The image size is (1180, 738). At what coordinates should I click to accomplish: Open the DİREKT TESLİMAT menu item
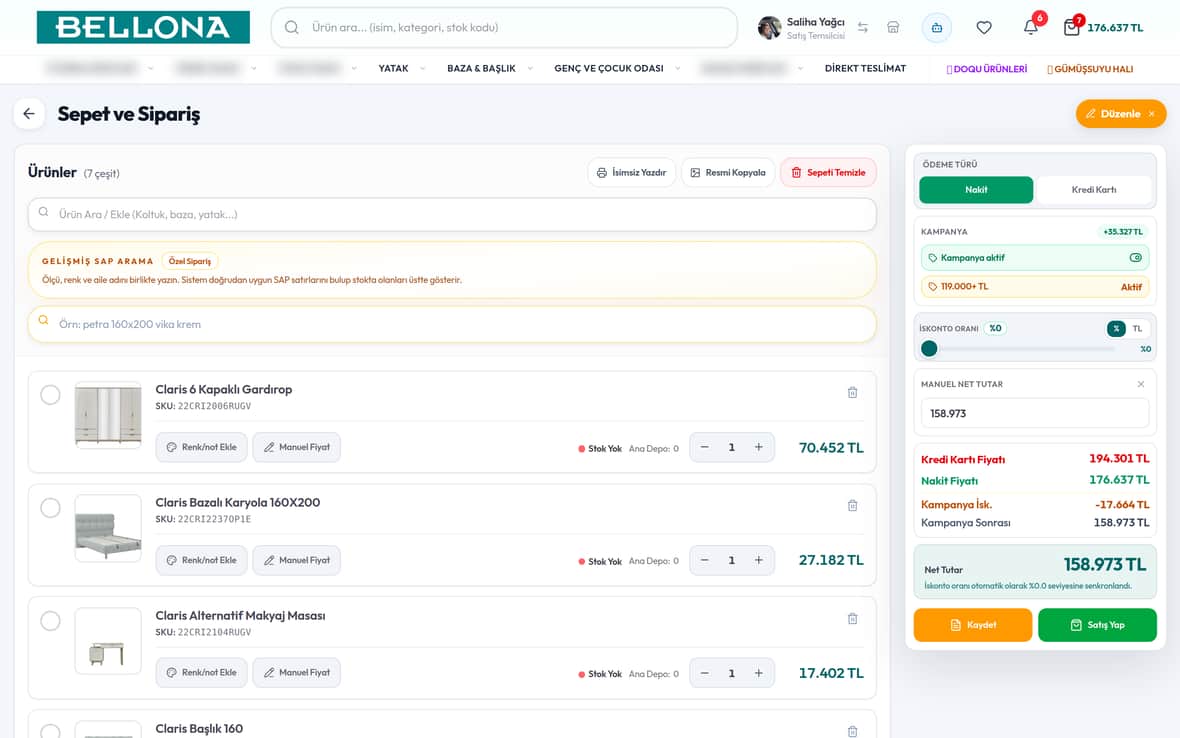865,68
